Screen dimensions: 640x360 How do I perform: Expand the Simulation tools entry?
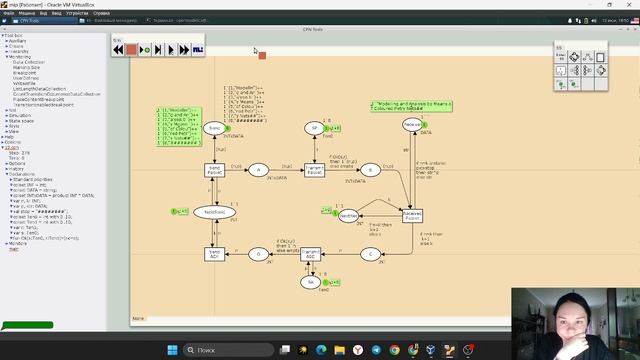[7, 116]
